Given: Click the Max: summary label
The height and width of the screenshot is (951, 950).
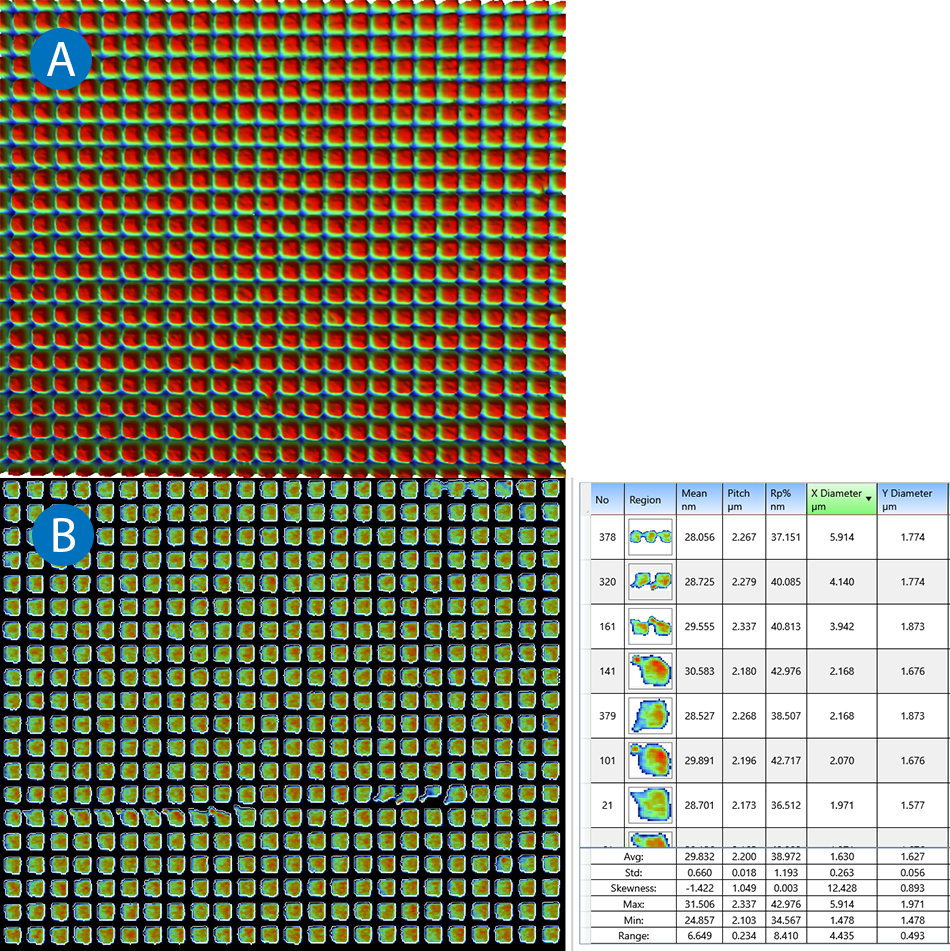Looking at the screenshot, I should coord(633,904).
